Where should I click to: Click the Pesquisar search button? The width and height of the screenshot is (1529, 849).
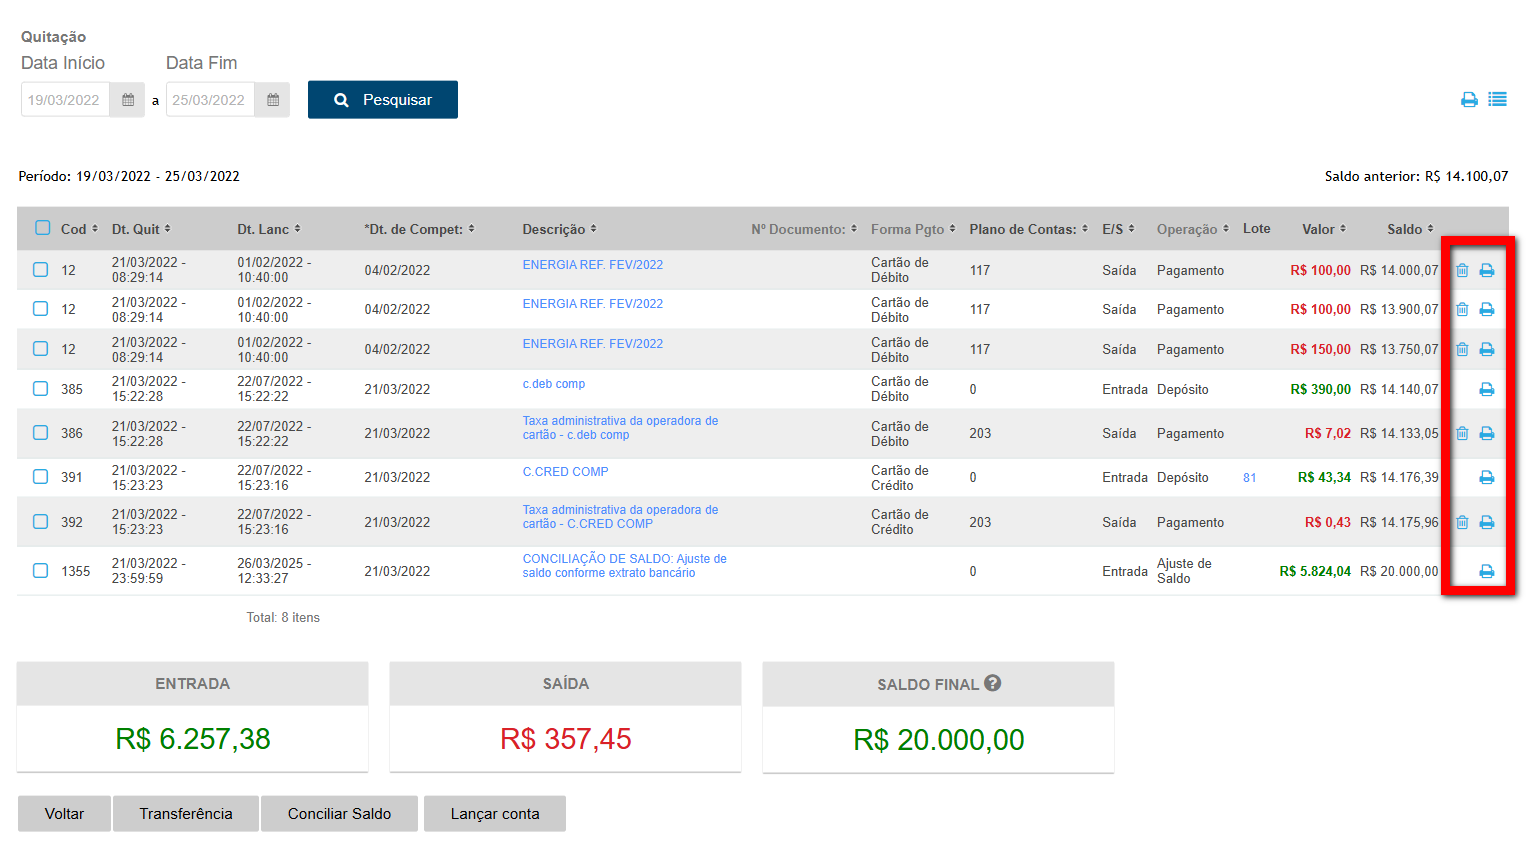[382, 100]
